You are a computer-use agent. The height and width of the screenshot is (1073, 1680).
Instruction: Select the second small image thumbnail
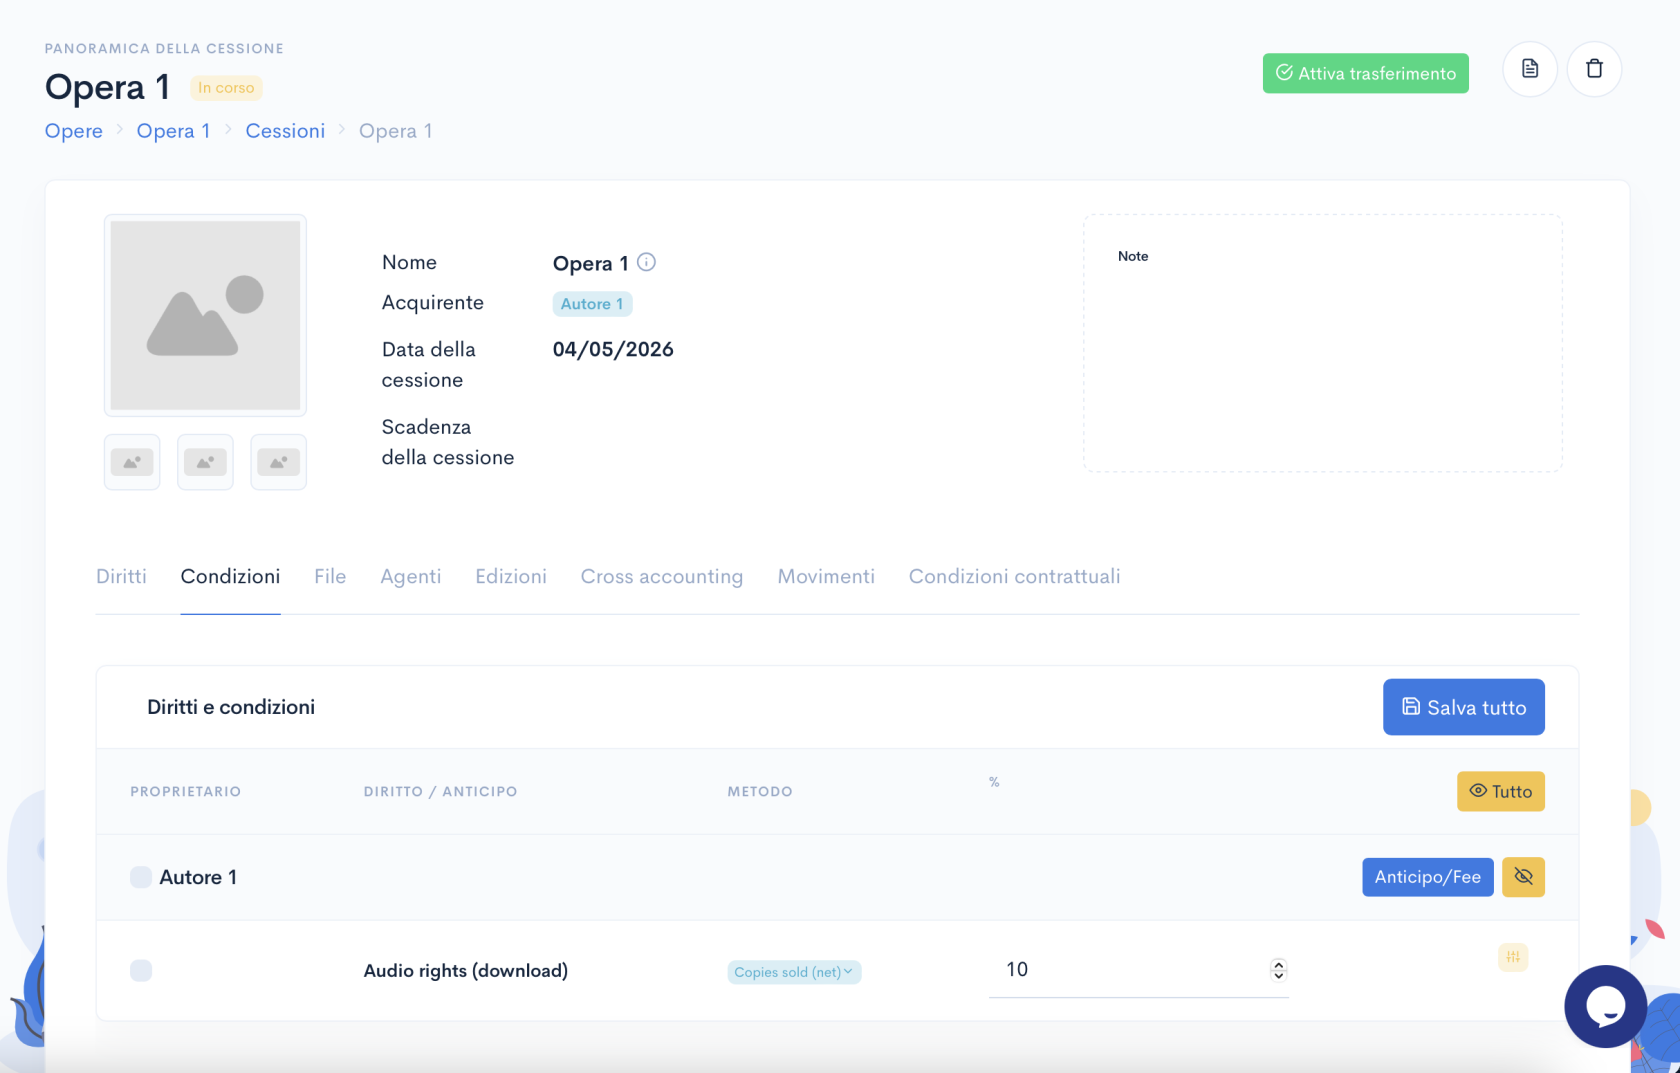[205, 462]
